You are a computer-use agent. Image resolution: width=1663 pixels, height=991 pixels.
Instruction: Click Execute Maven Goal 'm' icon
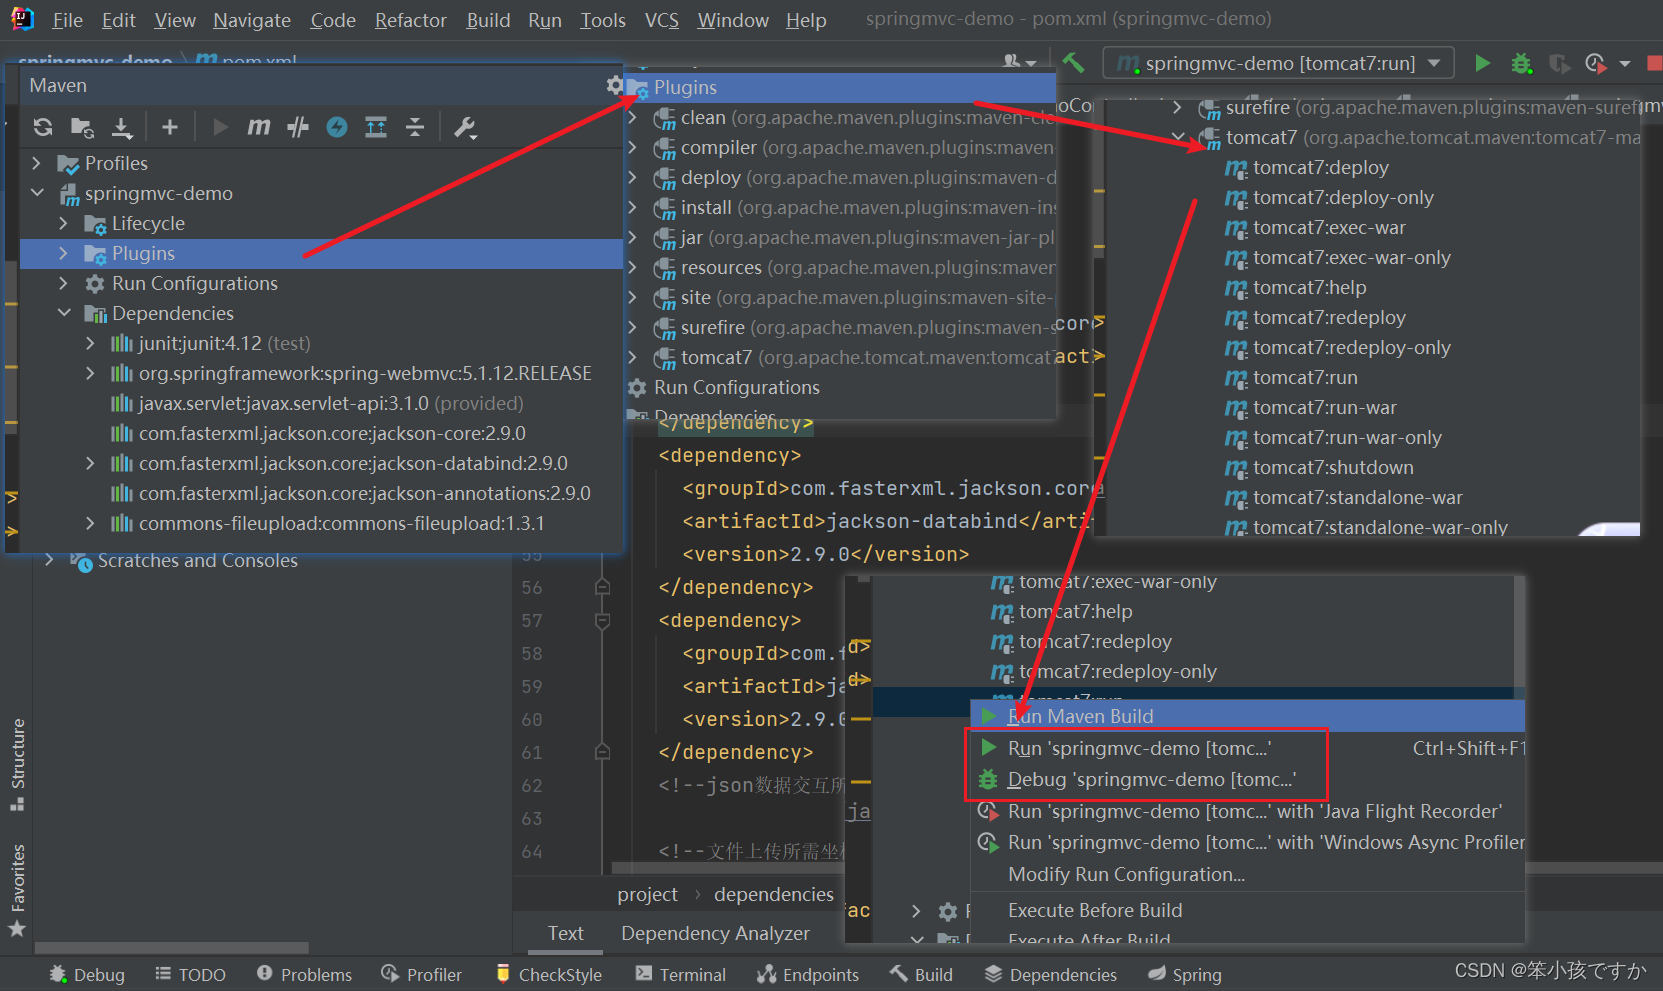pyautogui.click(x=259, y=127)
